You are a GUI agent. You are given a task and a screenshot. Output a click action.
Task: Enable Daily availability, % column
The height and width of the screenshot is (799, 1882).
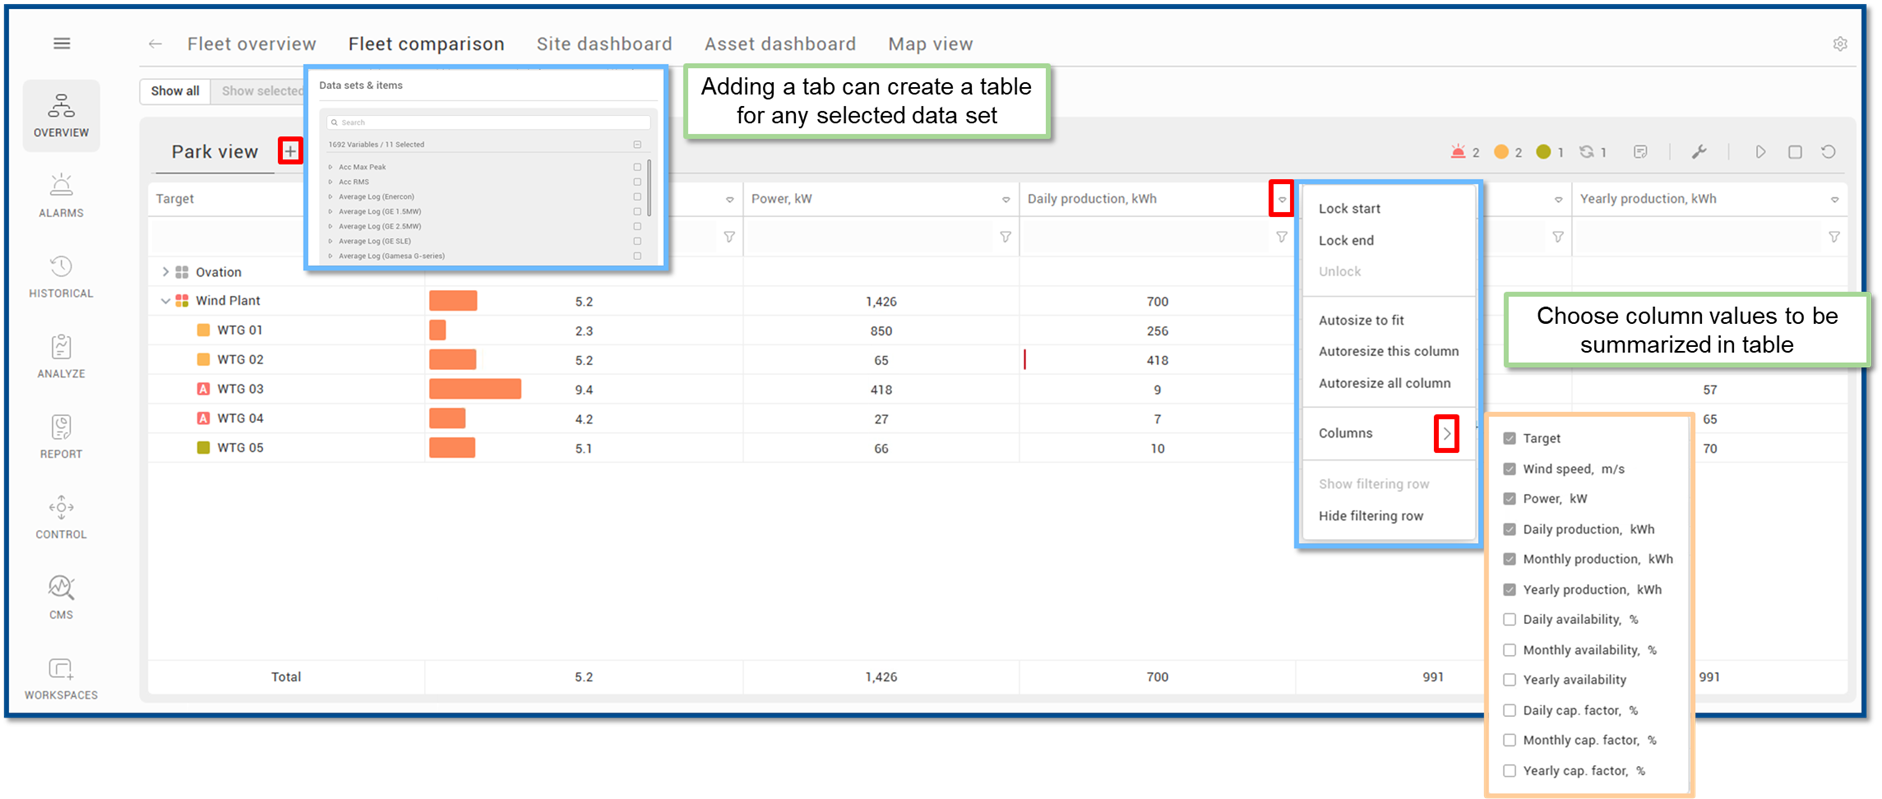click(1510, 620)
